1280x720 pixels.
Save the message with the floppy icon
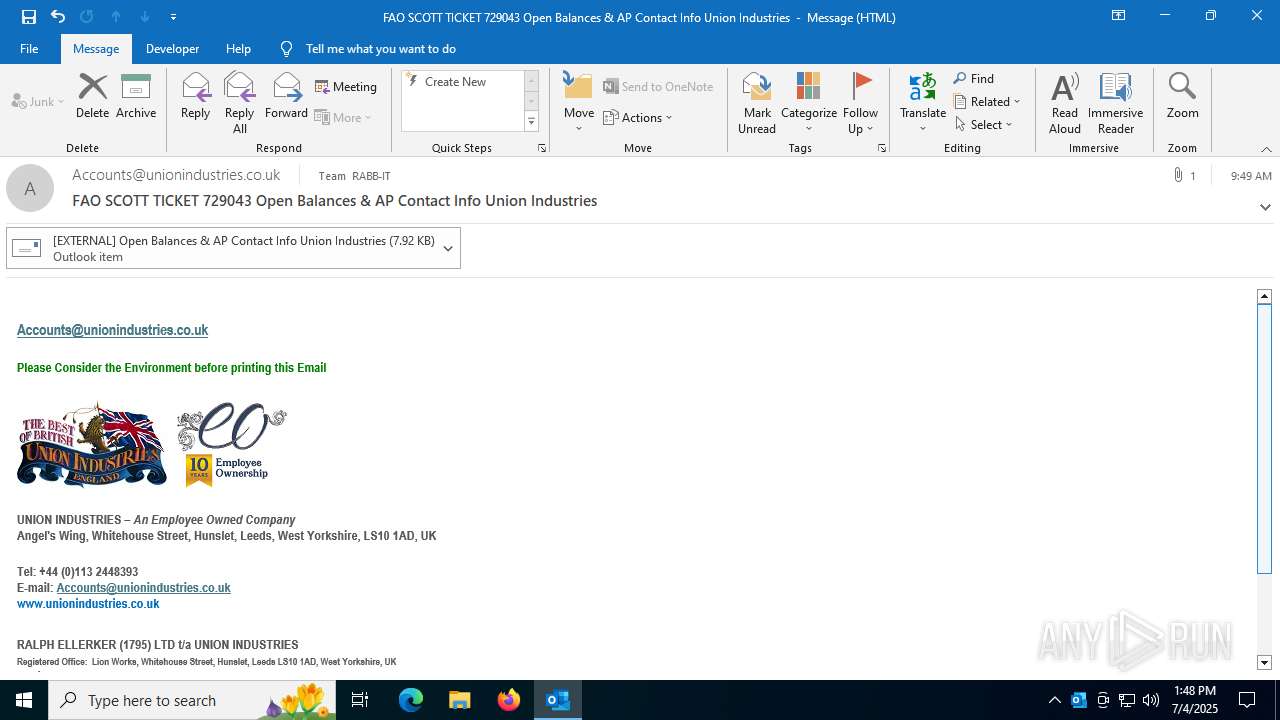29,17
